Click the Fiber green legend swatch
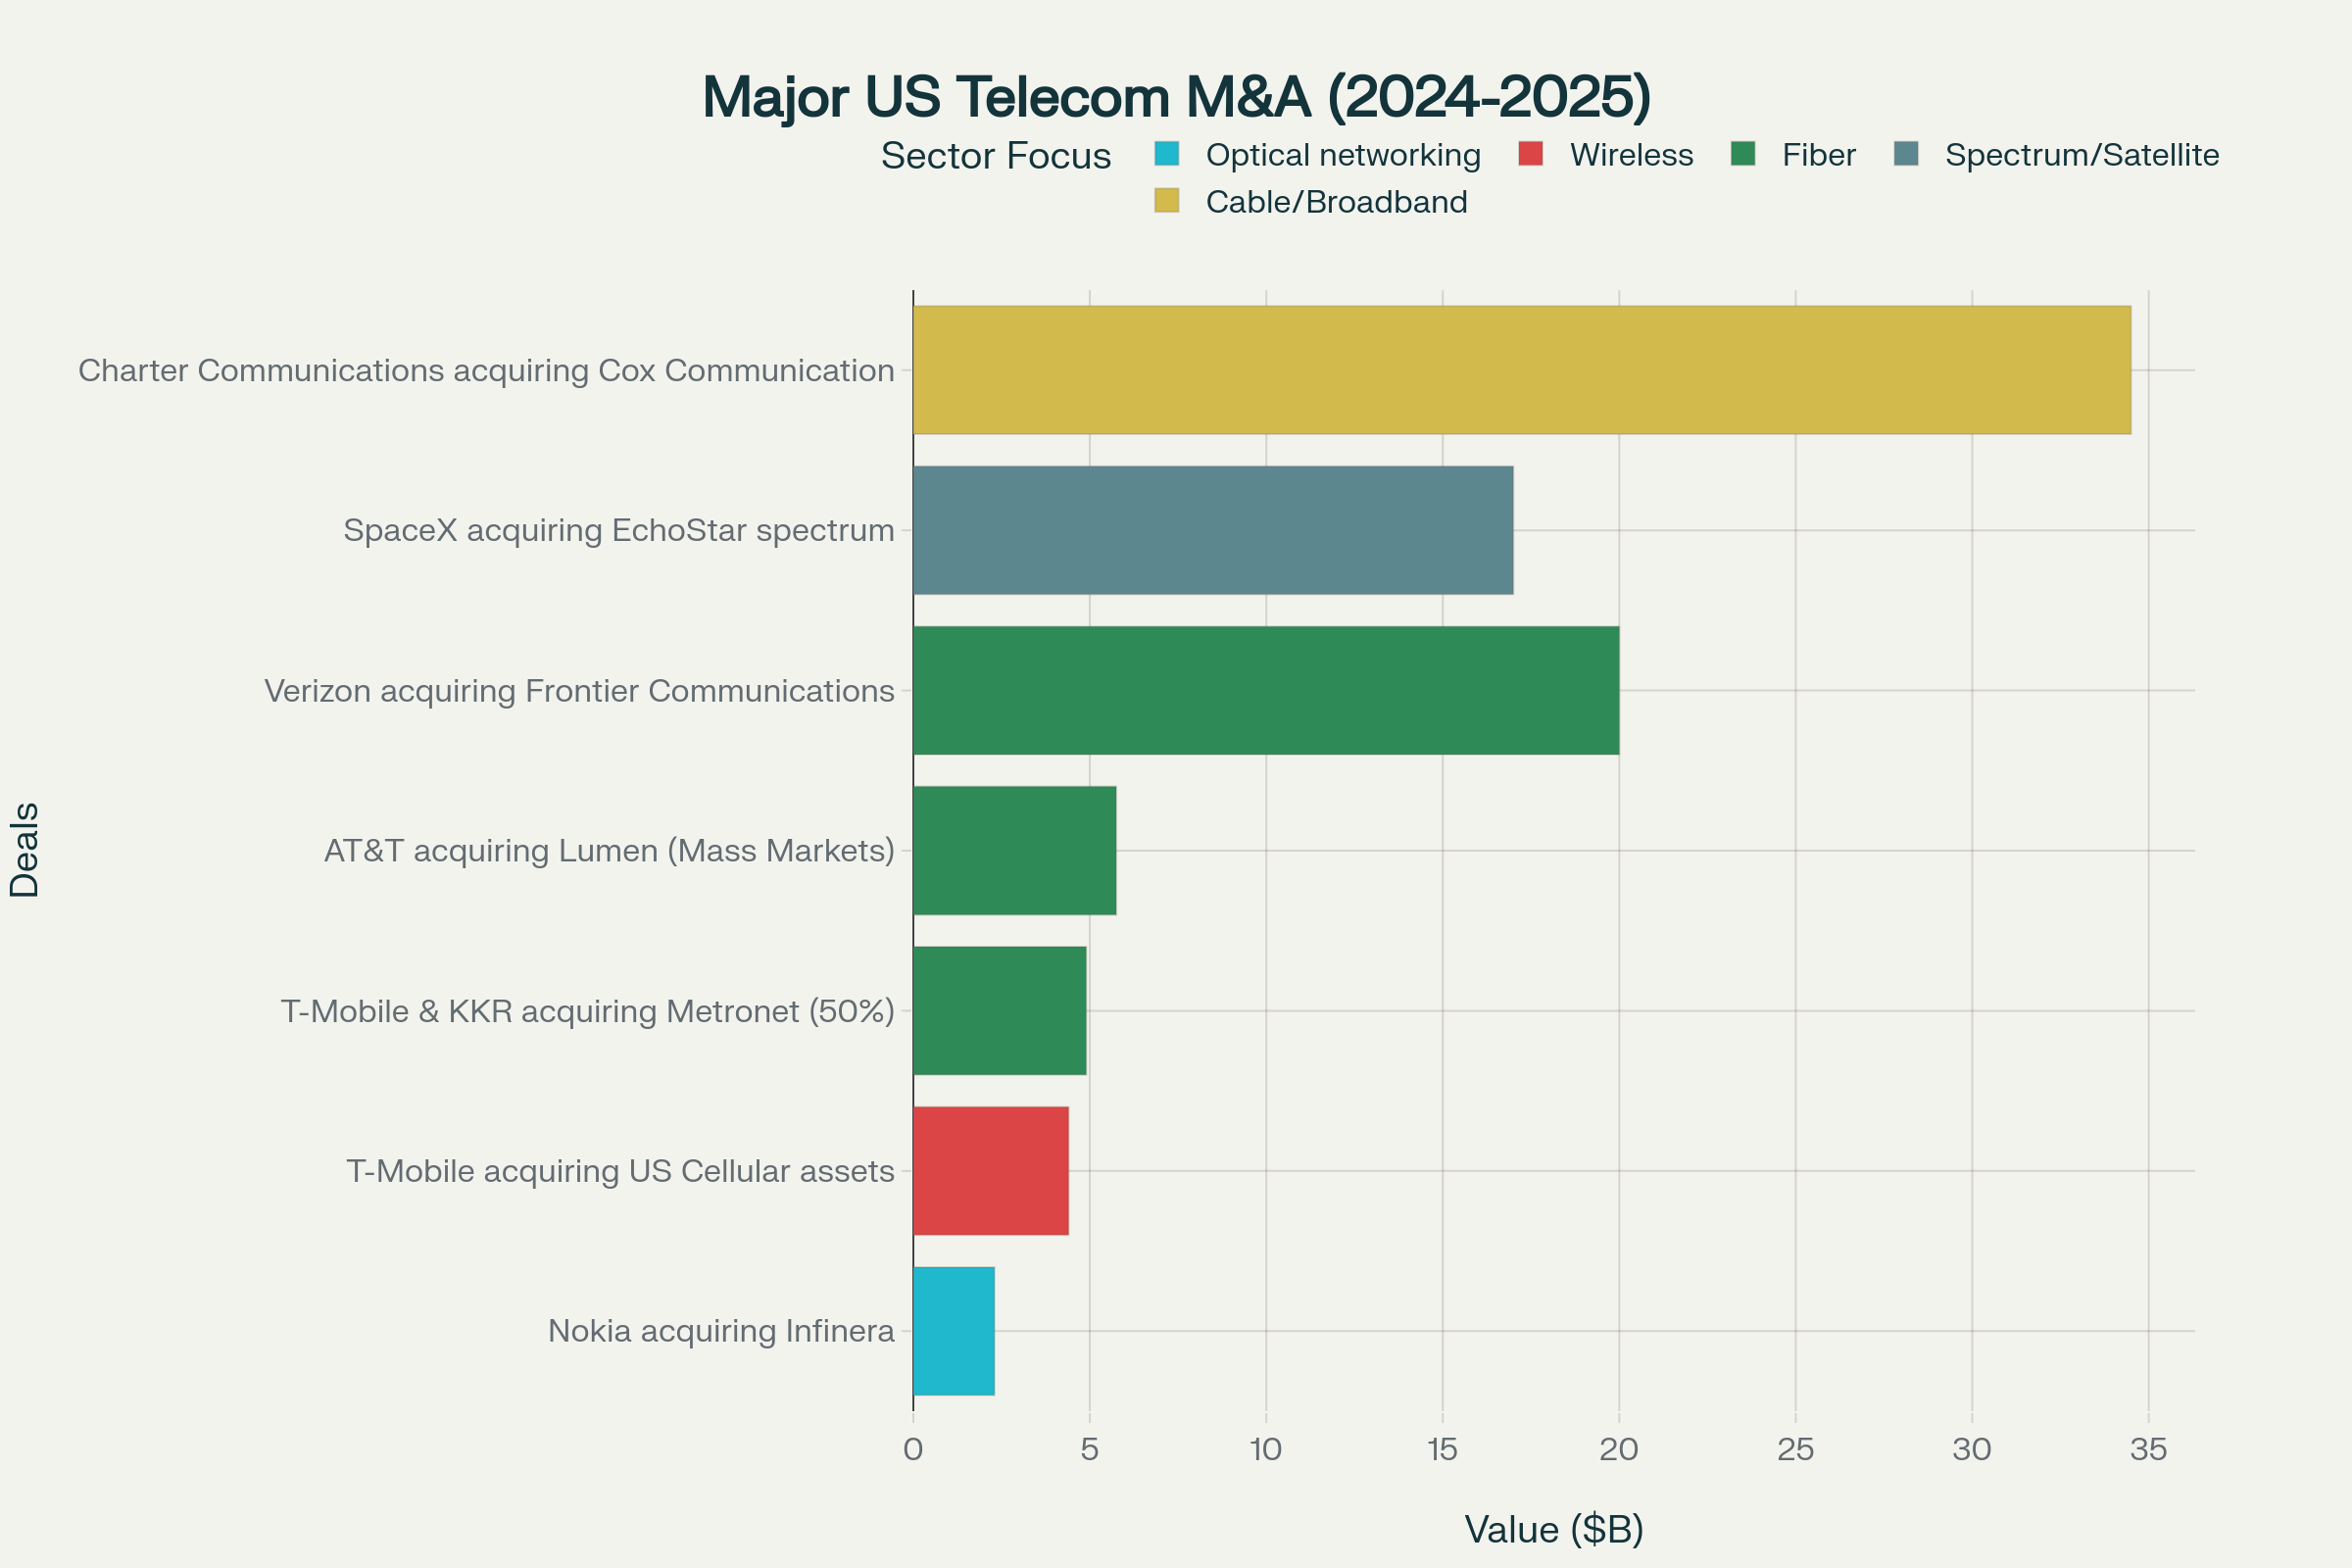2352x1568 pixels. click(x=1743, y=154)
